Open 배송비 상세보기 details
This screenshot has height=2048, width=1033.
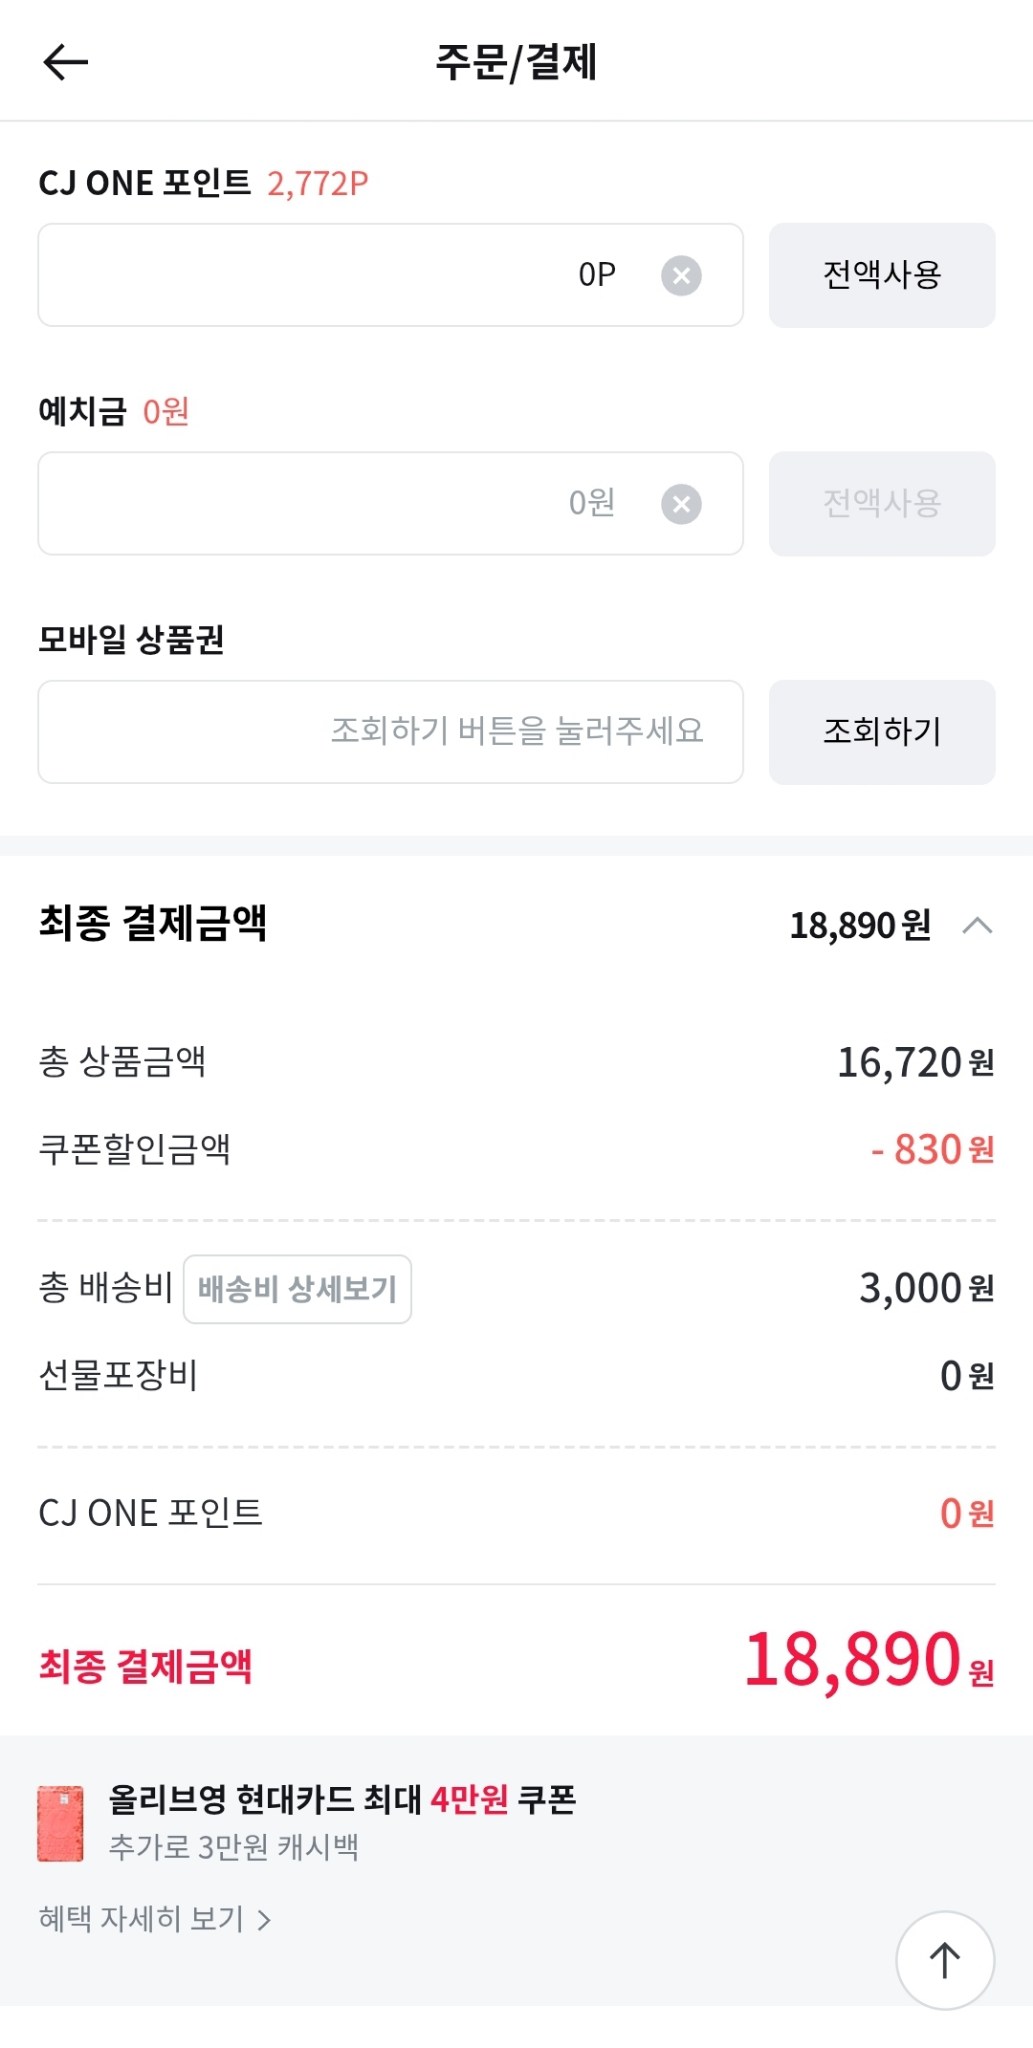click(x=297, y=1289)
